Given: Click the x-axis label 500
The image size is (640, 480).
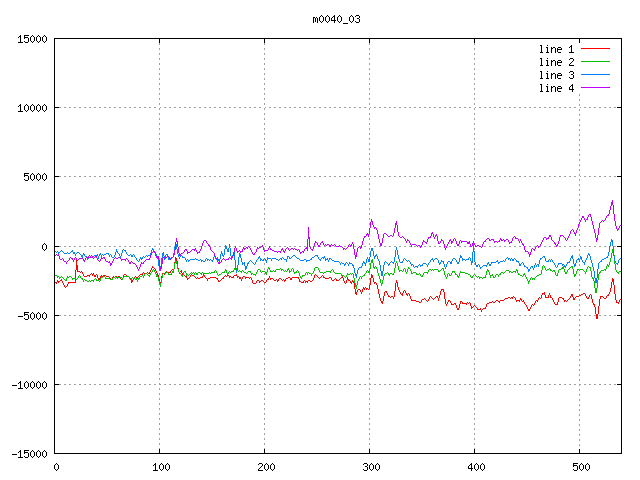Looking at the screenshot, I should coord(581,467).
